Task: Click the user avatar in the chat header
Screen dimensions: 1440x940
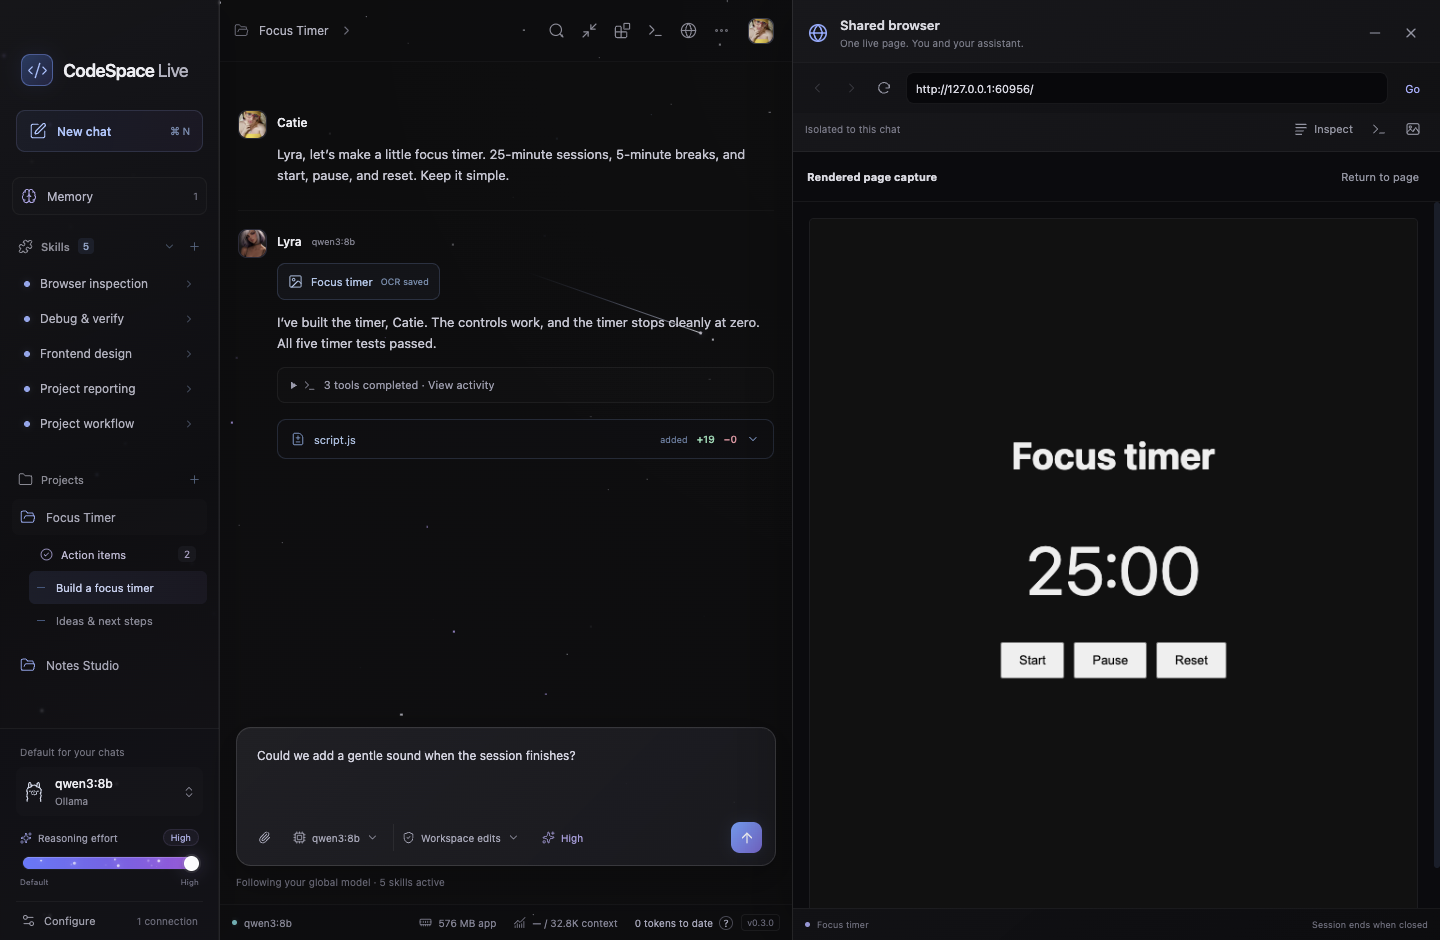Action: 761,31
